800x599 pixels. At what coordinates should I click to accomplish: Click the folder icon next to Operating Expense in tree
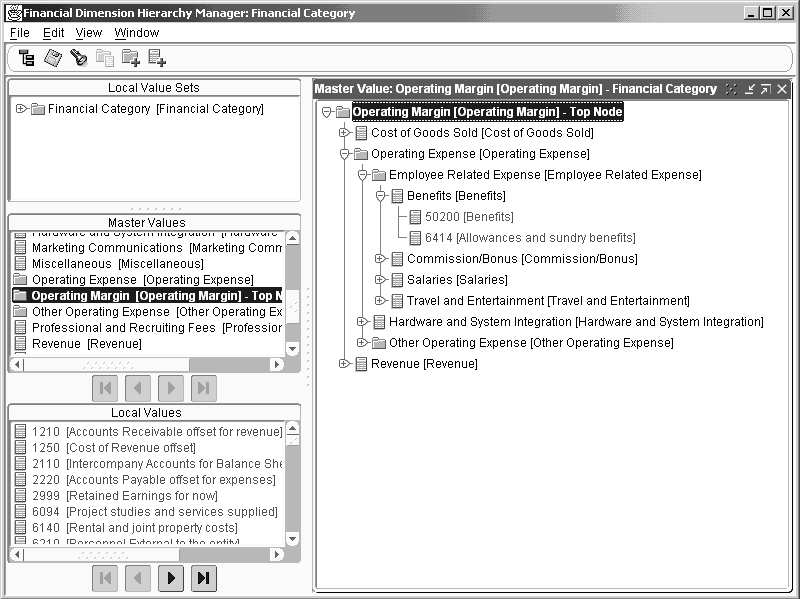361,154
